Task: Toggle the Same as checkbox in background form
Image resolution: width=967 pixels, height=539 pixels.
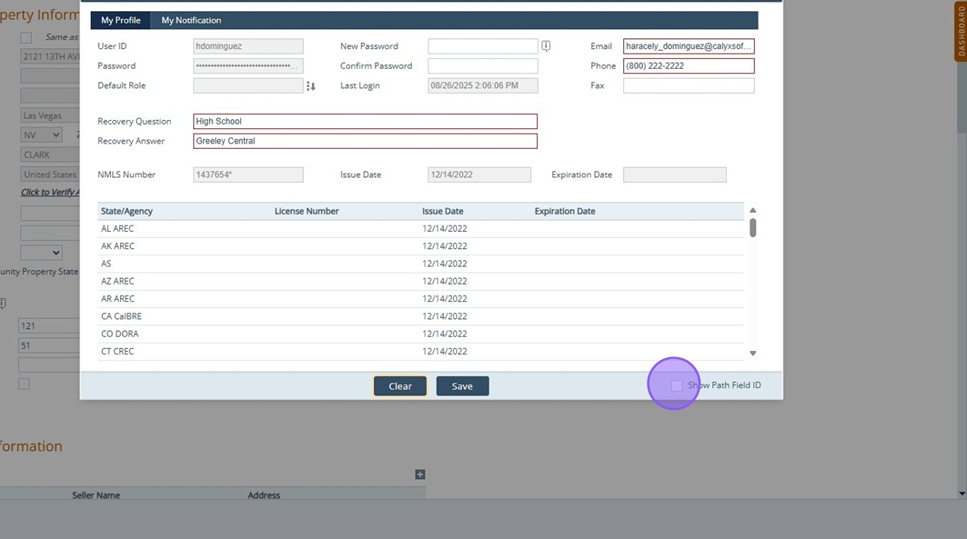Action: tap(26, 38)
